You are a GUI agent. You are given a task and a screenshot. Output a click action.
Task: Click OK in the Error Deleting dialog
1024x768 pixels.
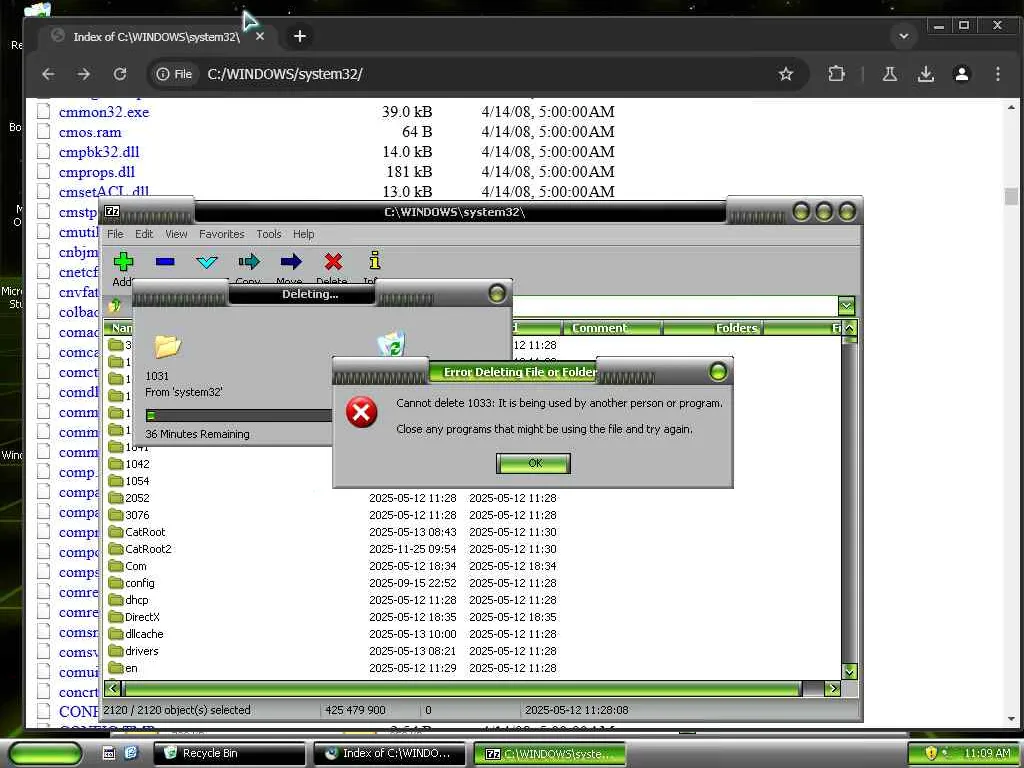pyautogui.click(x=534, y=463)
